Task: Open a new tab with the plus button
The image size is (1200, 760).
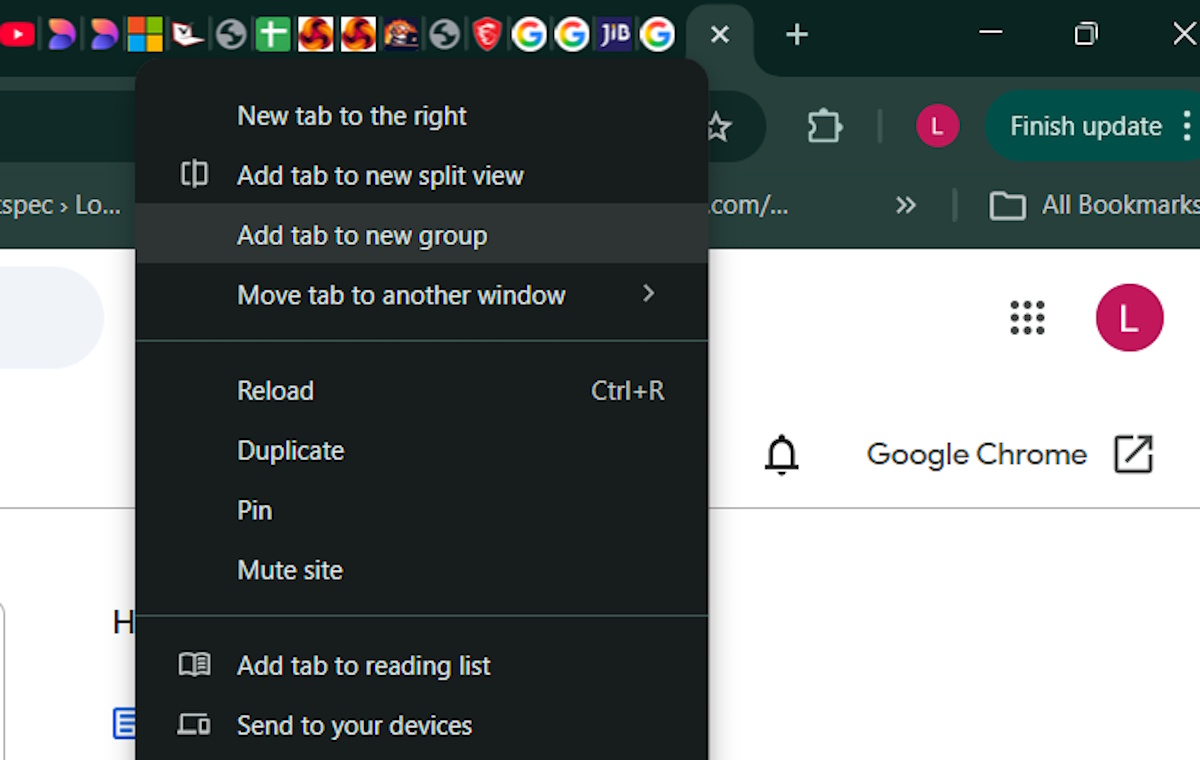Action: pyautogui.click(x=796, y=34)
